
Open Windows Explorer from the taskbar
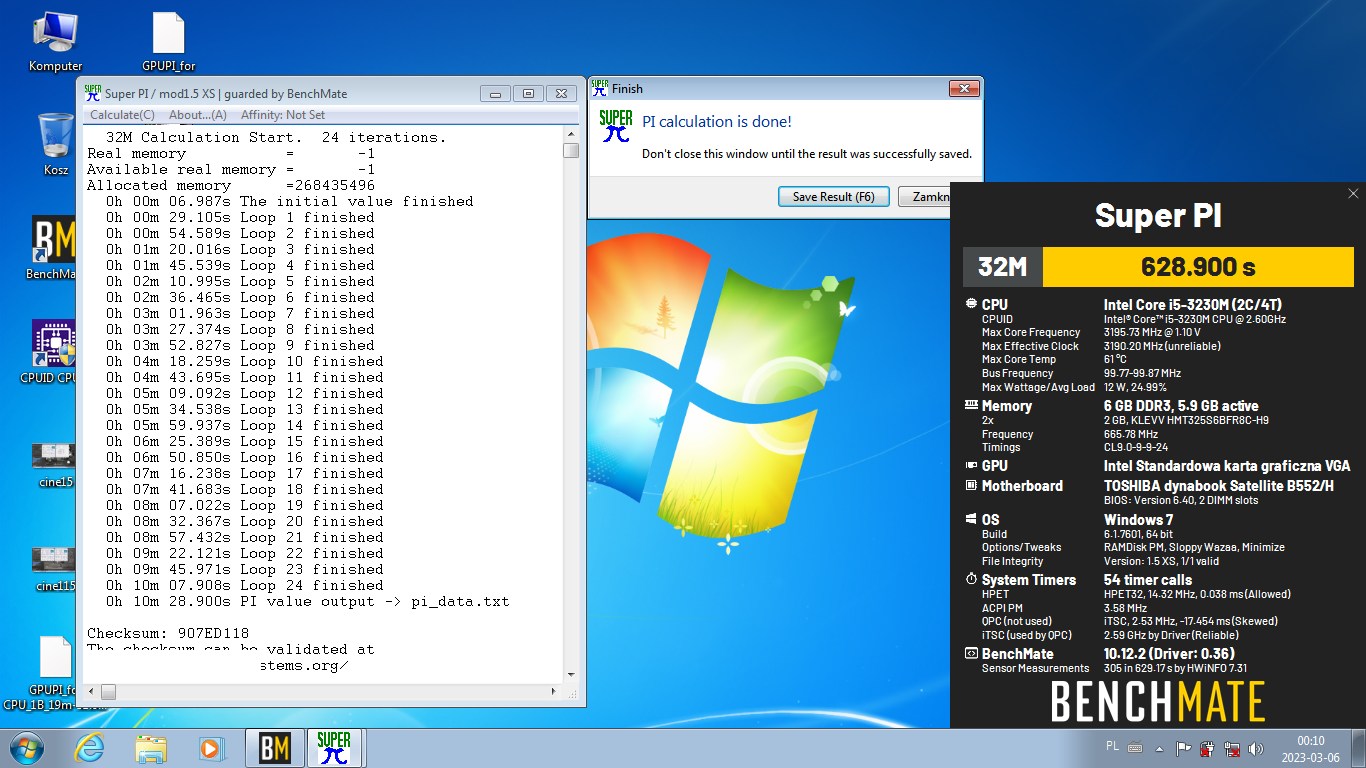pos(151,748)
